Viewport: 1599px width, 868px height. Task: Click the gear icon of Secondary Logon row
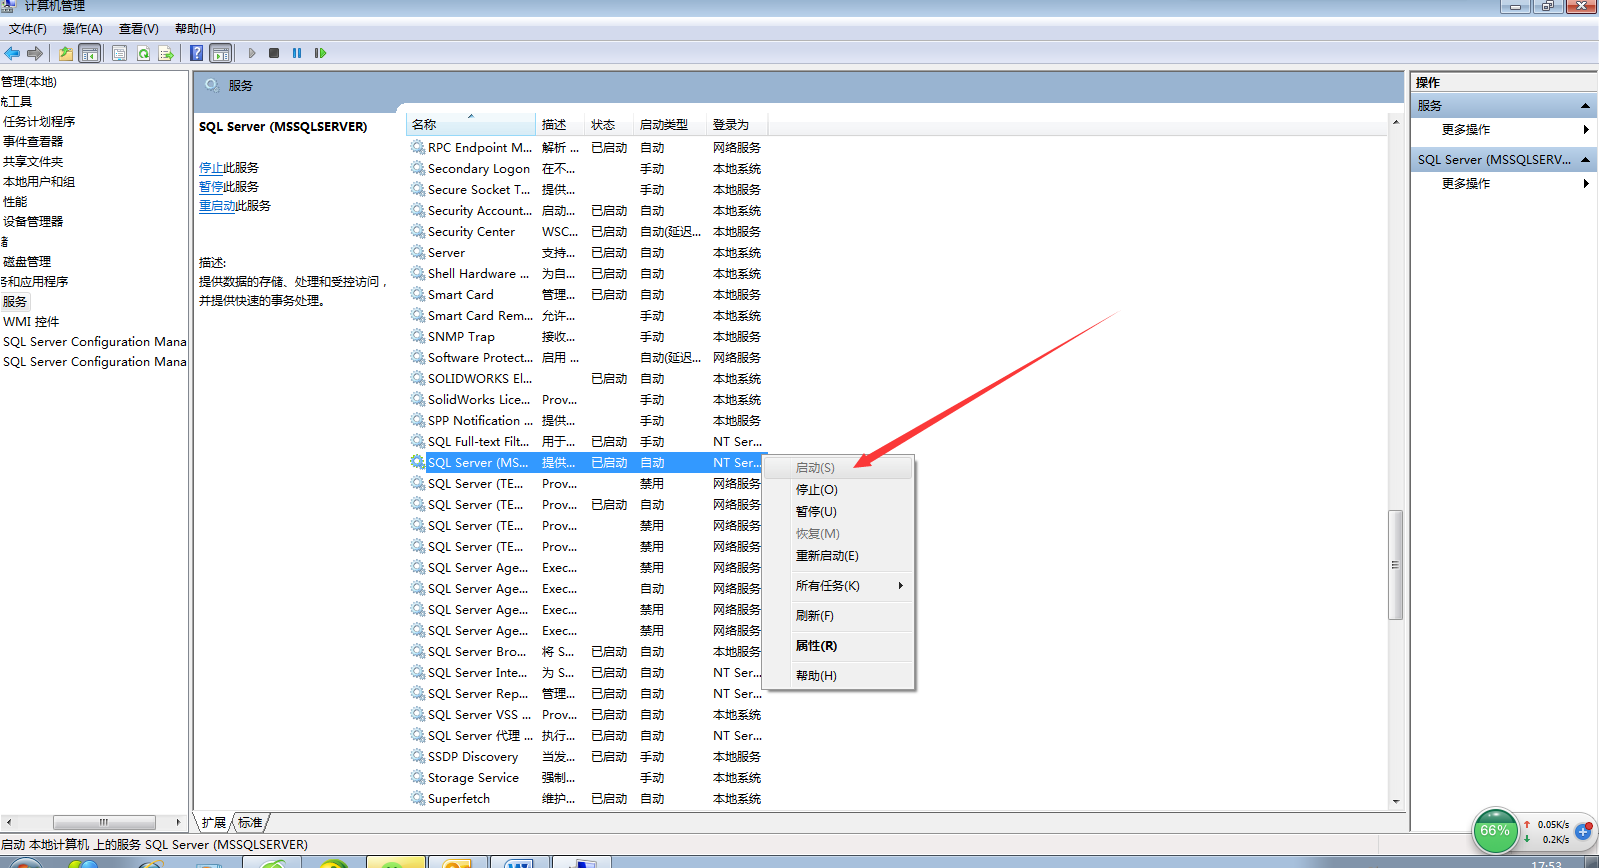(x=418, y=168)
